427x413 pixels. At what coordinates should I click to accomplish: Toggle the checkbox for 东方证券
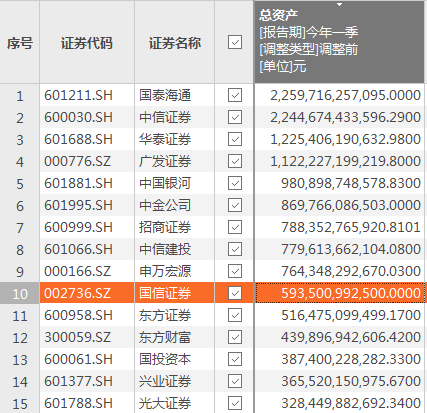(x=235, y=315)
